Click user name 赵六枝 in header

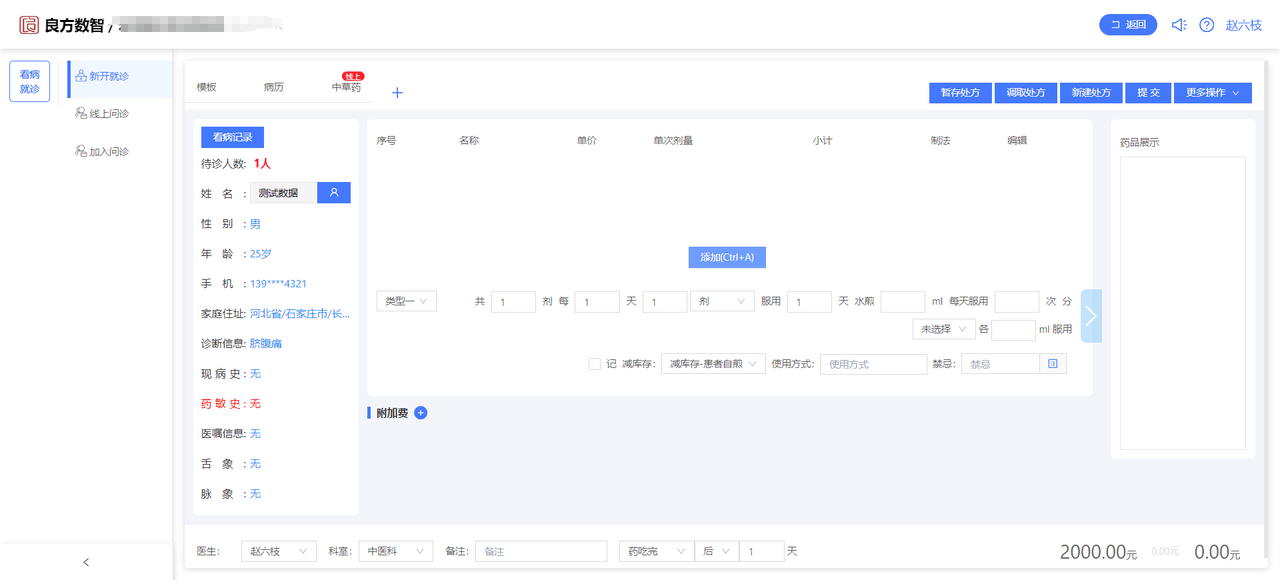pos(1244,25)
